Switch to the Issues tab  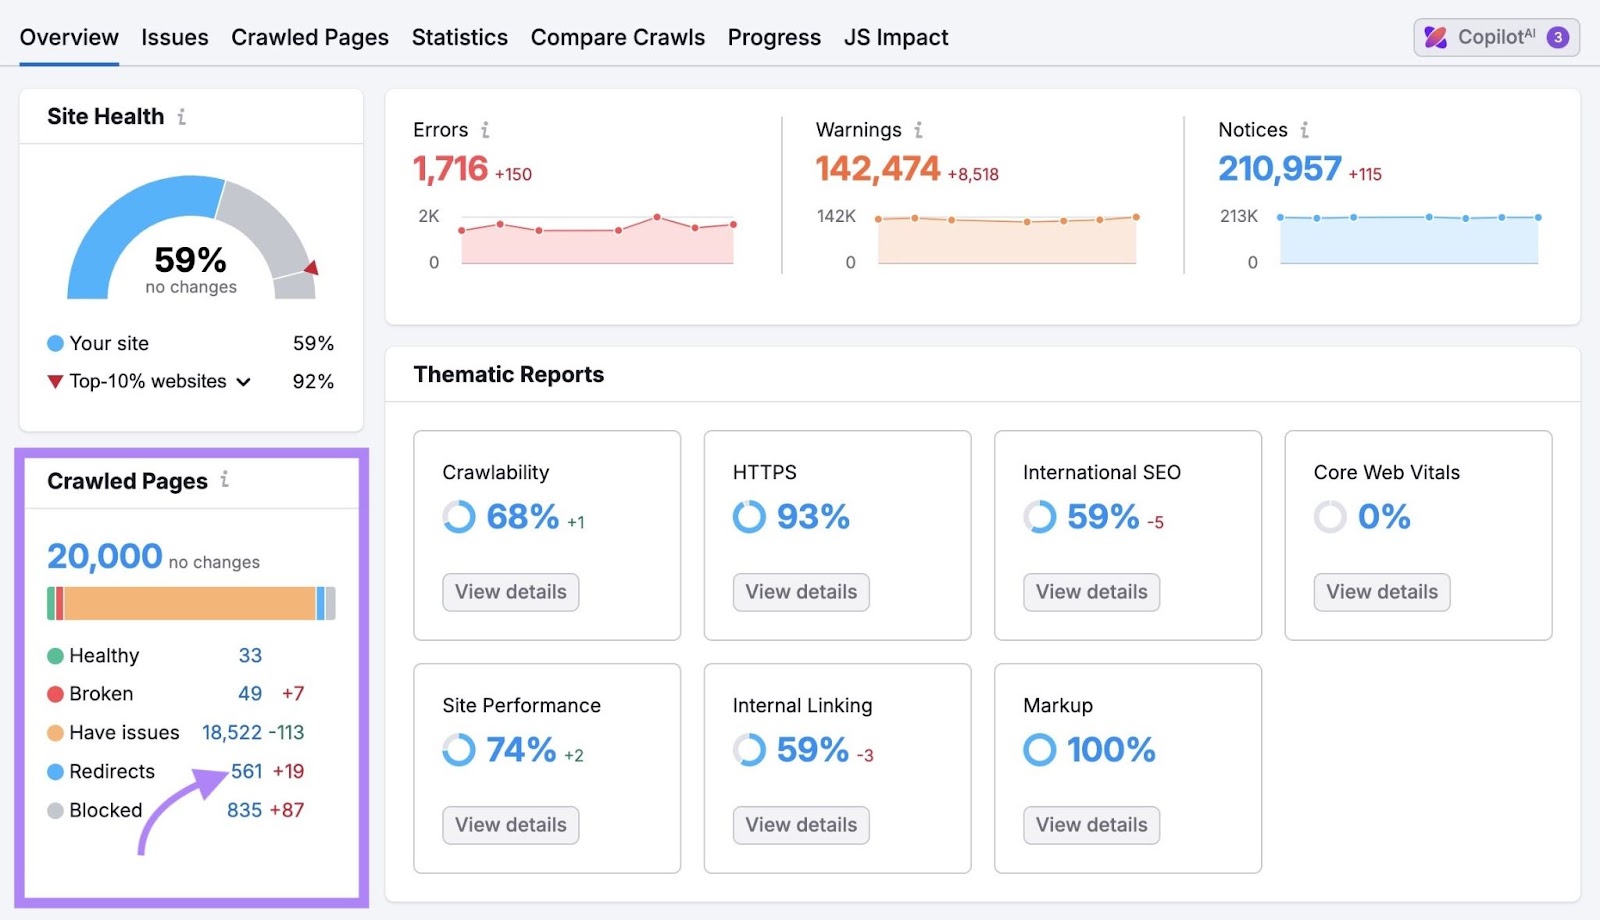point(174,37)
